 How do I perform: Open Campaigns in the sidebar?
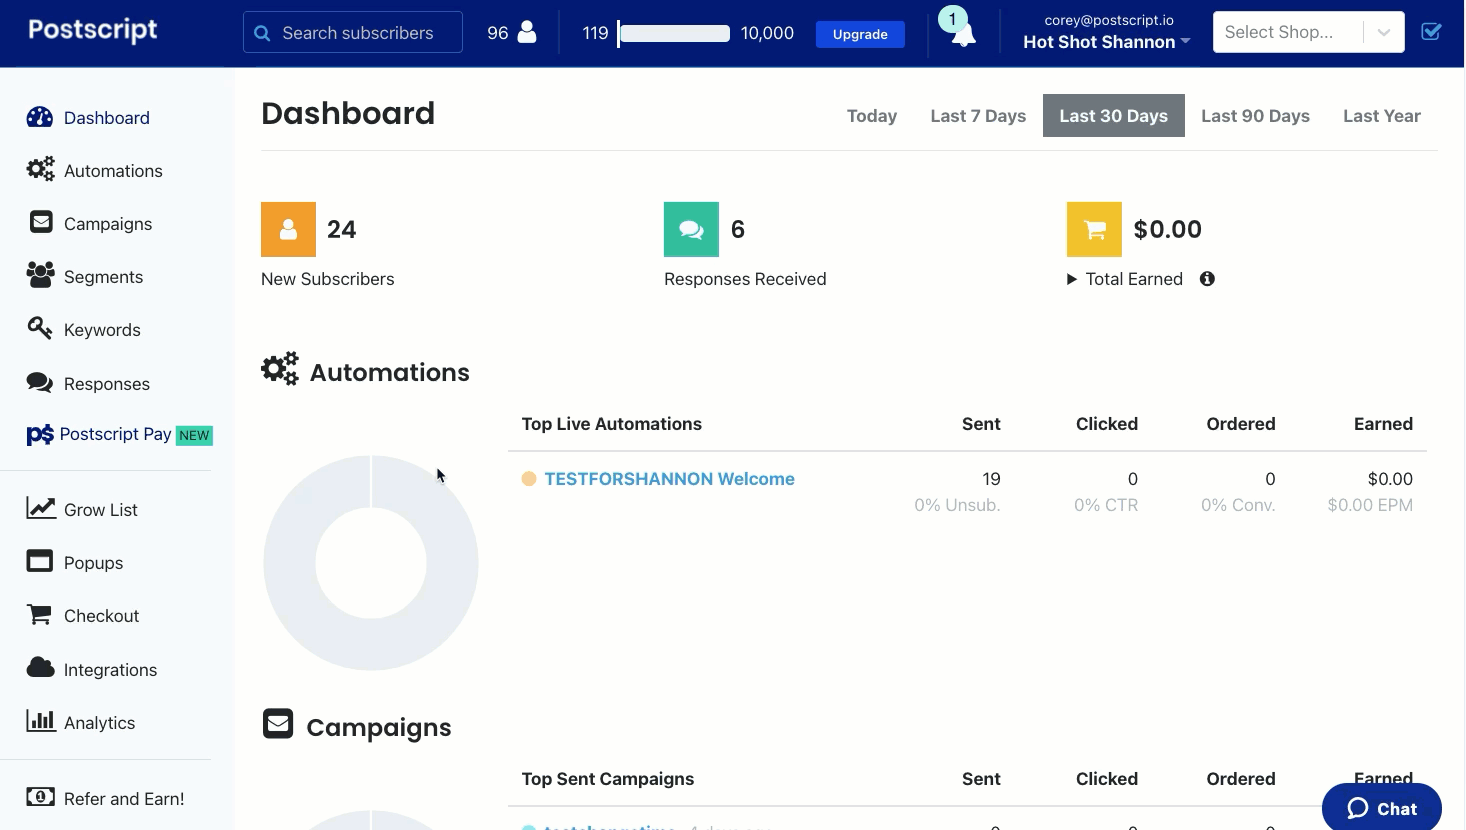coord(108,224)
